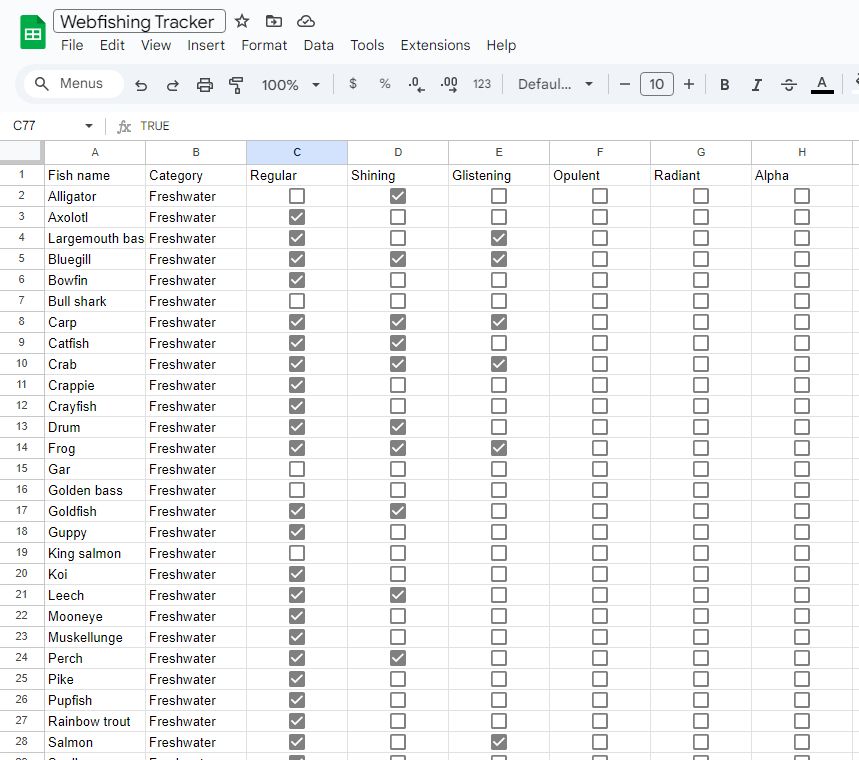Print the spreadsheet
This screenshot has height=760, width=859.
[204, 85]
